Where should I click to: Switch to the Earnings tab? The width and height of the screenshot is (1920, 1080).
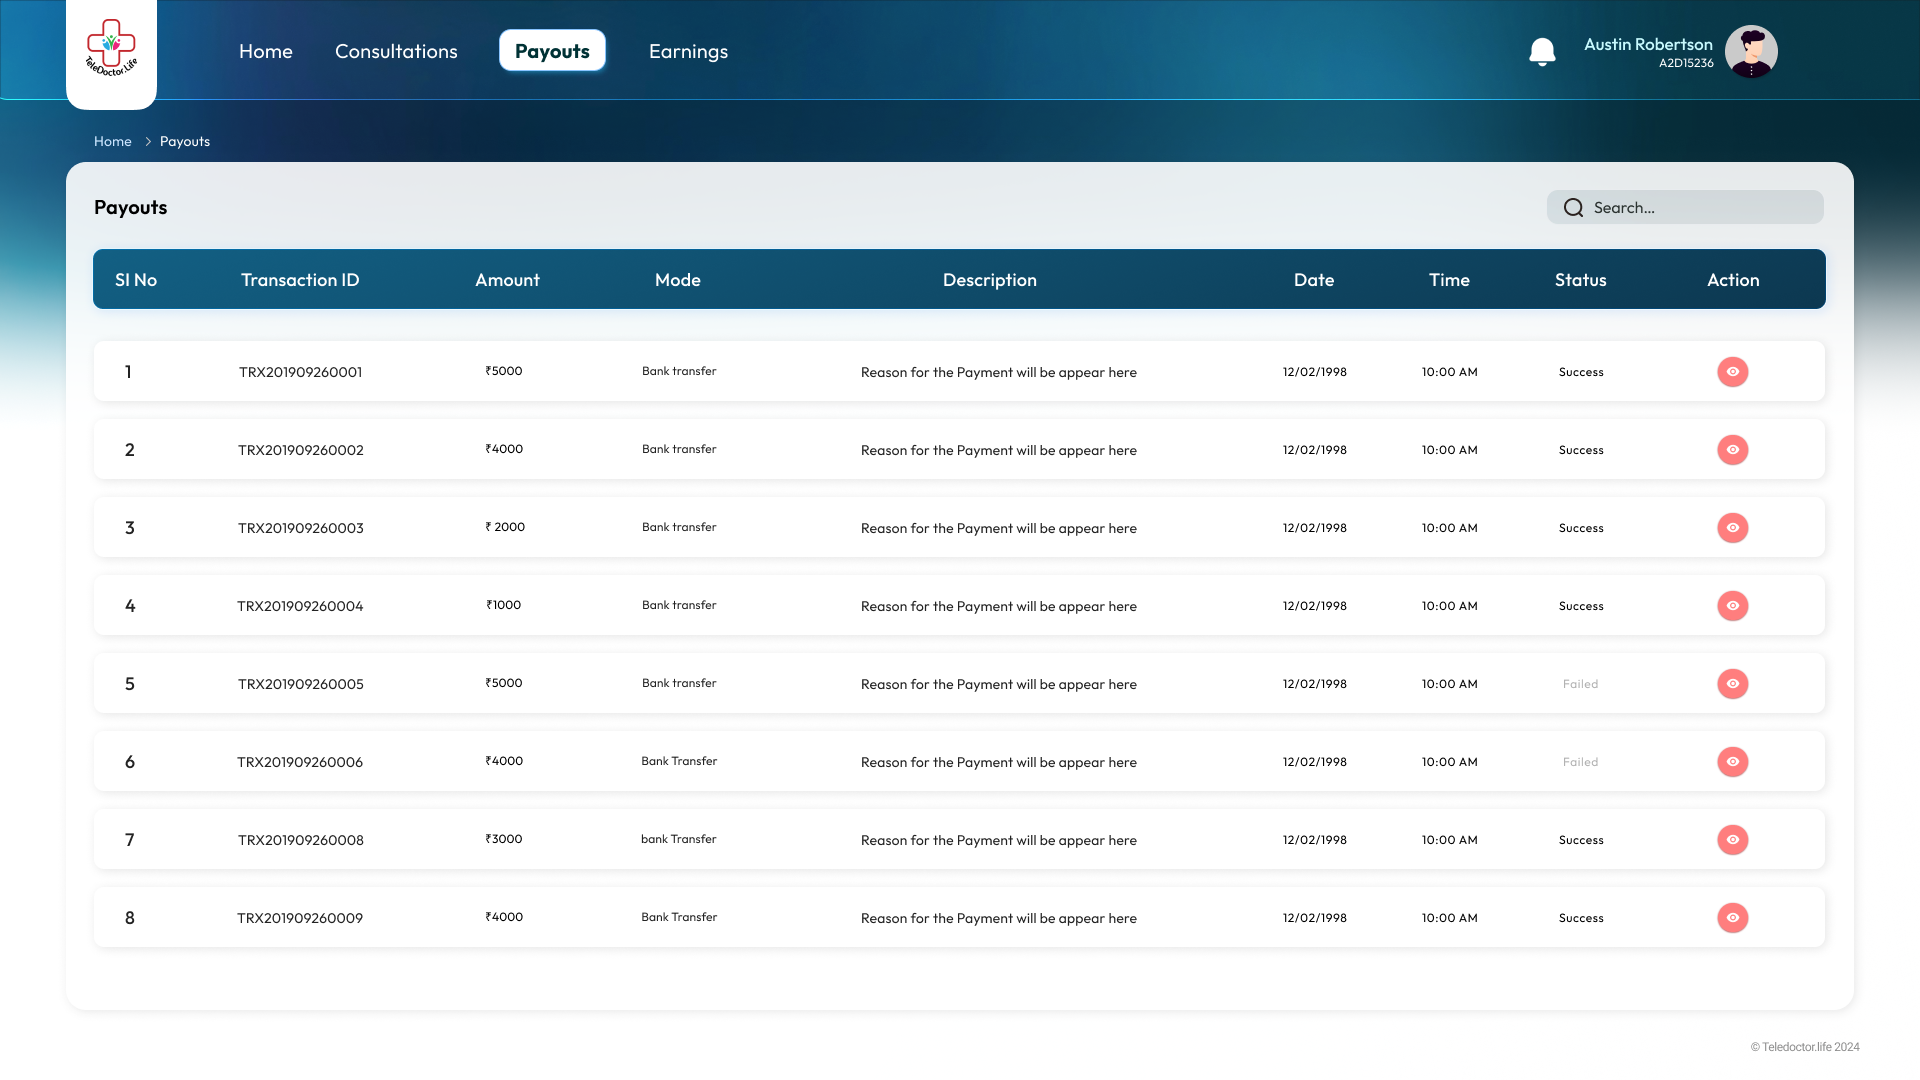(688, 51)
